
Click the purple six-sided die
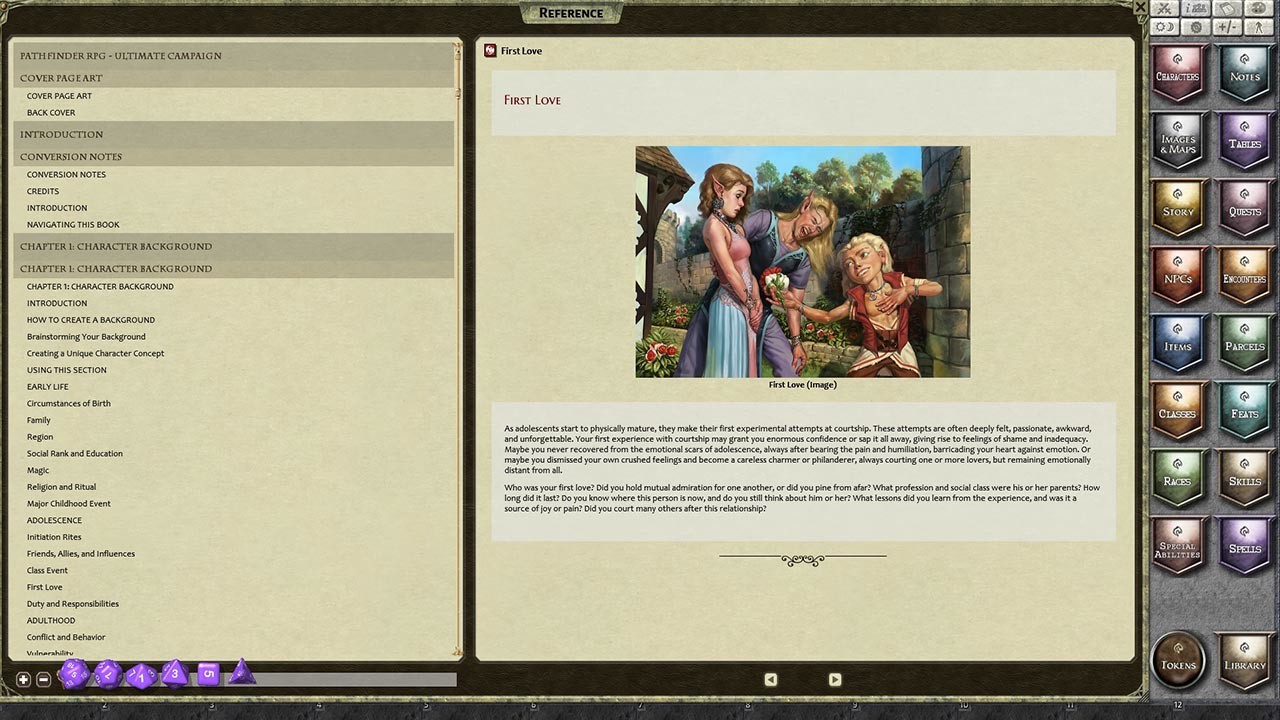click(208, 674)
